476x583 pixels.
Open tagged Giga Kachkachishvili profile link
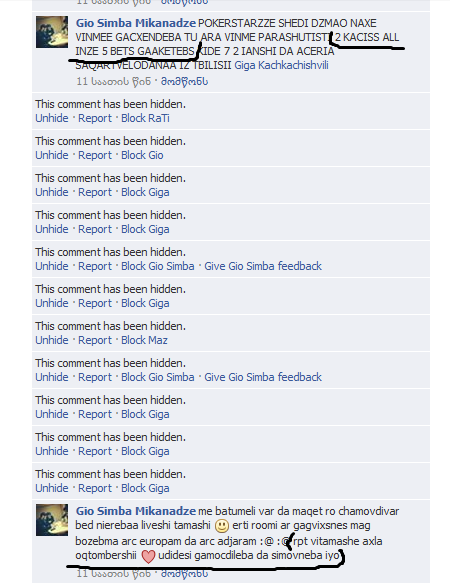pyautogui.click(x=281, y=65)
